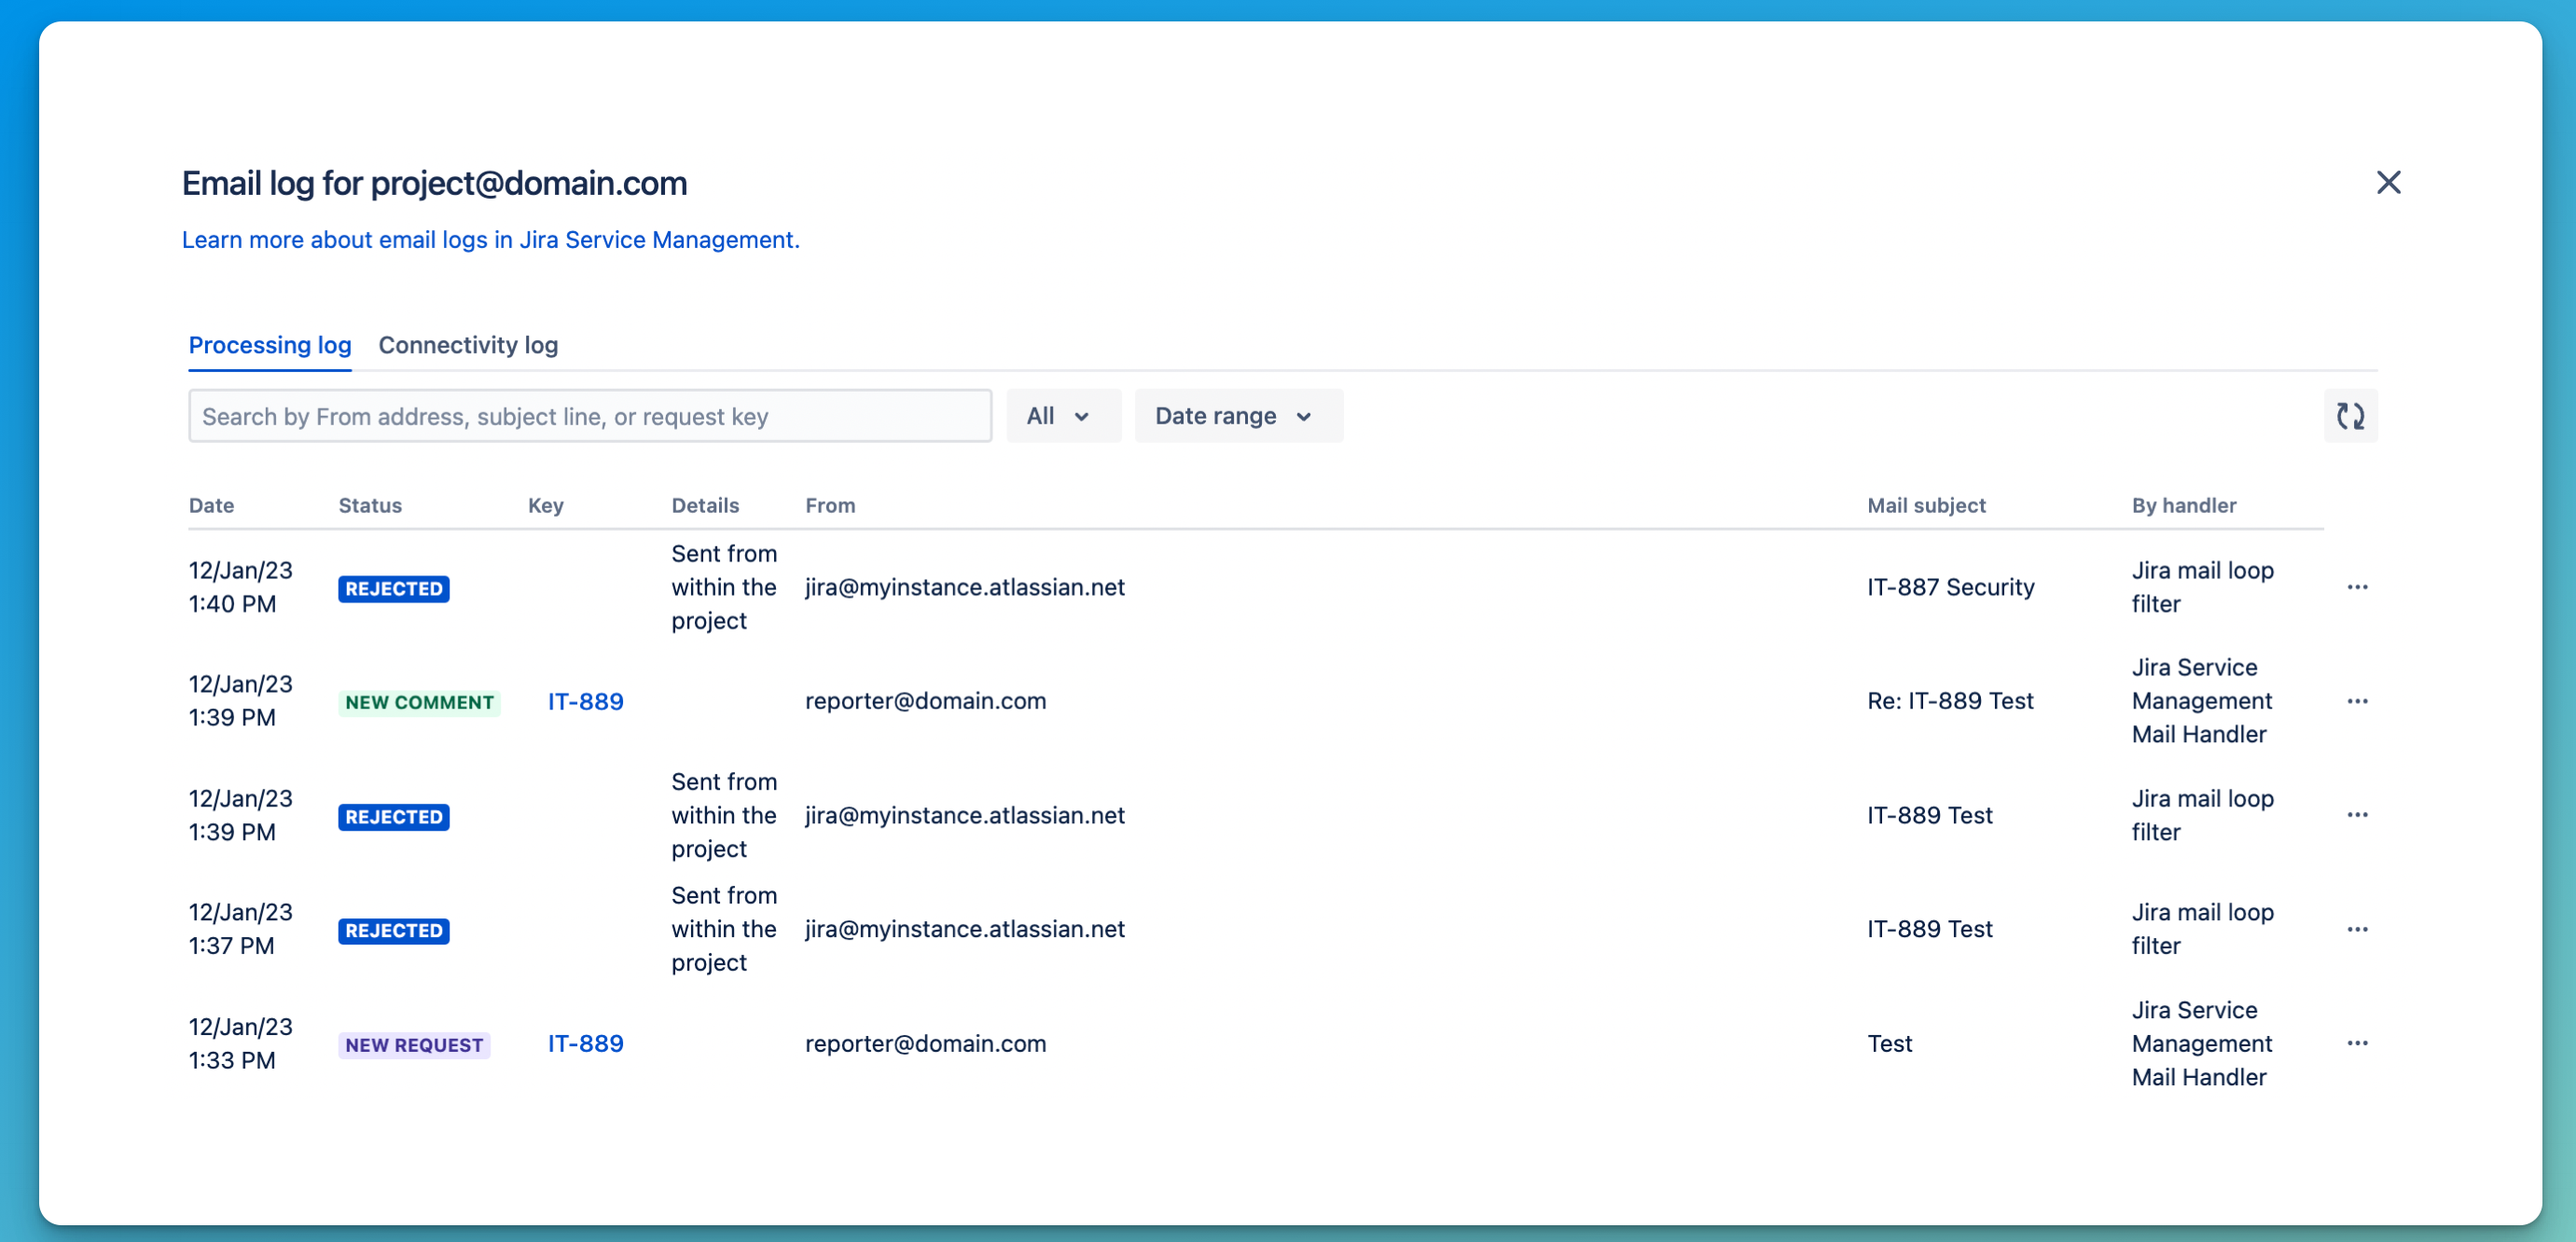
Task: Switch to the Connectivity log tab
Action: pos(467,345)
